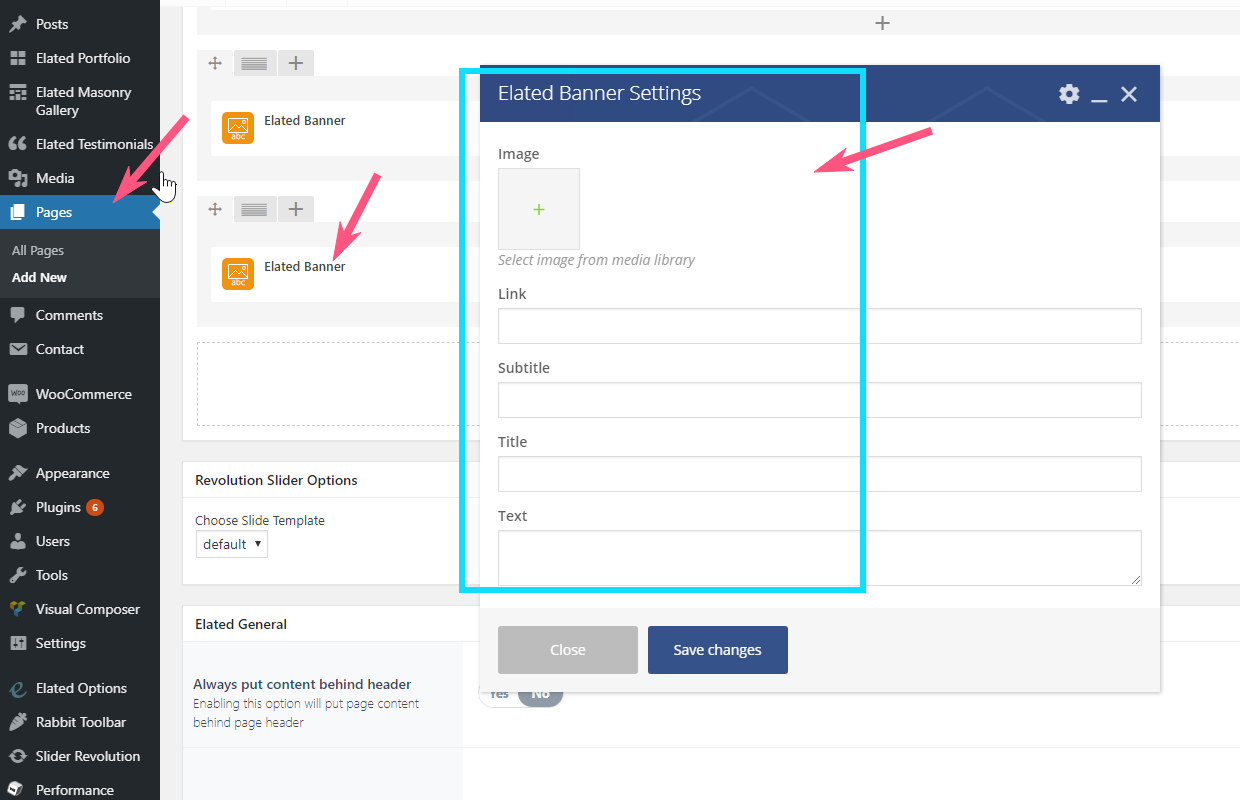Click first Elated Banner orange icon
The width and height of the screenshot is (1240, 800).
point(238,128)
